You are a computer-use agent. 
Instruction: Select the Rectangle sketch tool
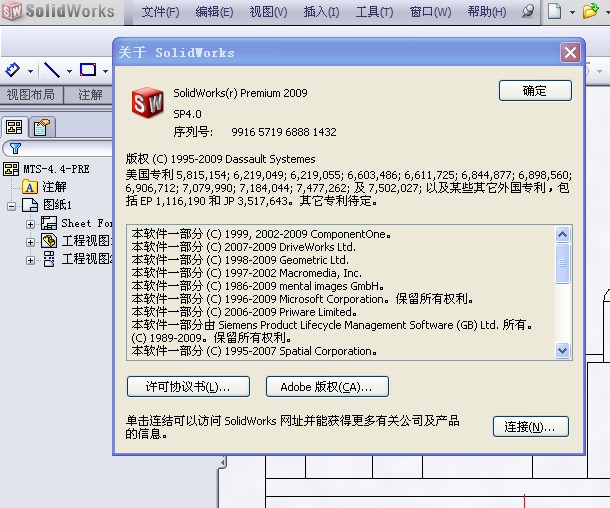coord(88,70)
